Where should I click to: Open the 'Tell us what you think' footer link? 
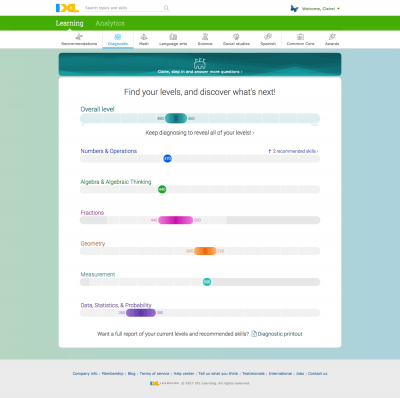218,374
